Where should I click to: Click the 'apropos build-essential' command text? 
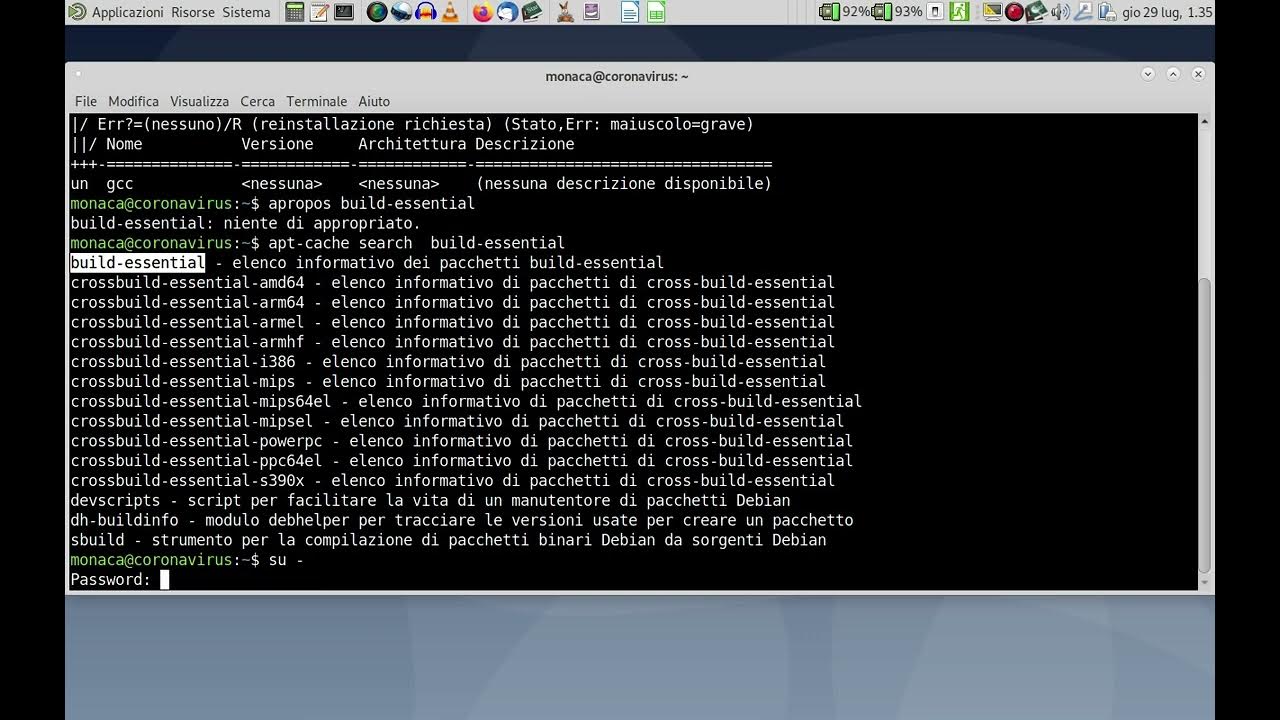(x=372, y=204)
